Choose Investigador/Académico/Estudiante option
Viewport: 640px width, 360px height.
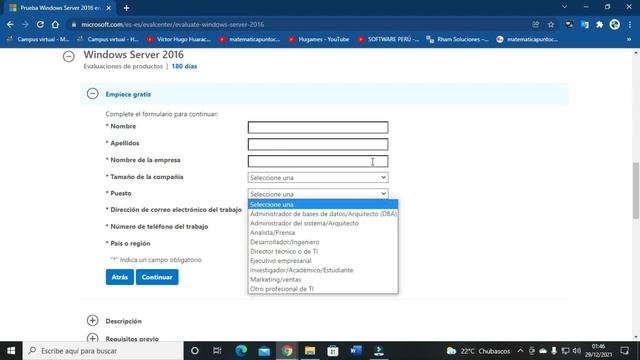(323, 270)
